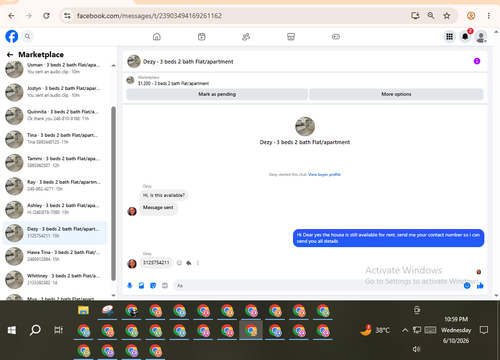Open Windows taskbar search
Screen dimensions: 500x360
[35, 330]
